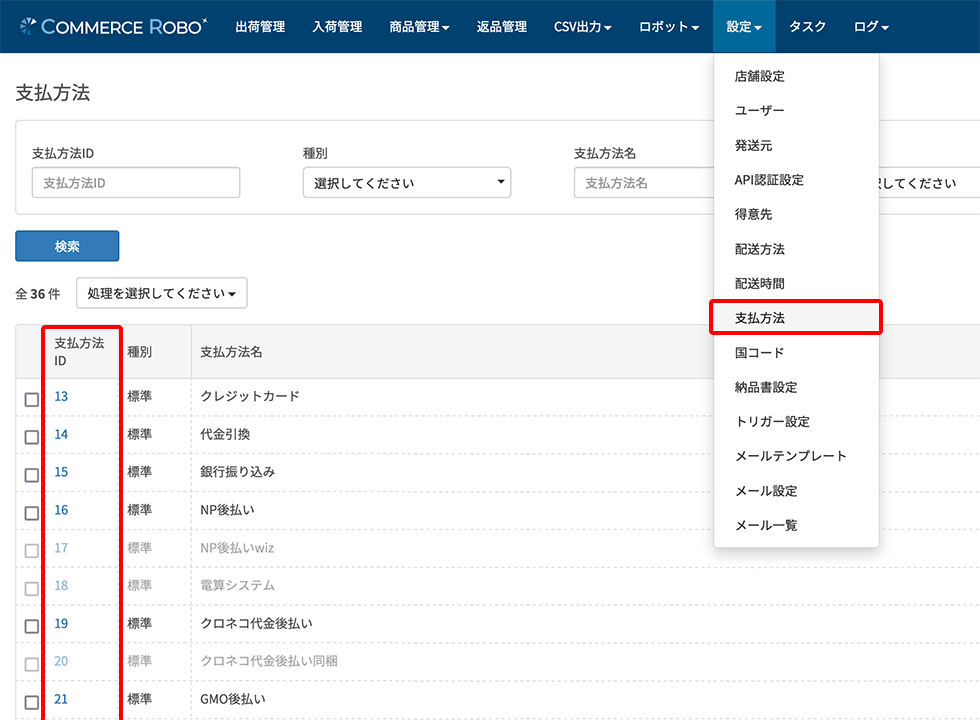Click the 支払方法ID column header
The image size is (980, 720).
pyautogui.click(x=79, y=351)
